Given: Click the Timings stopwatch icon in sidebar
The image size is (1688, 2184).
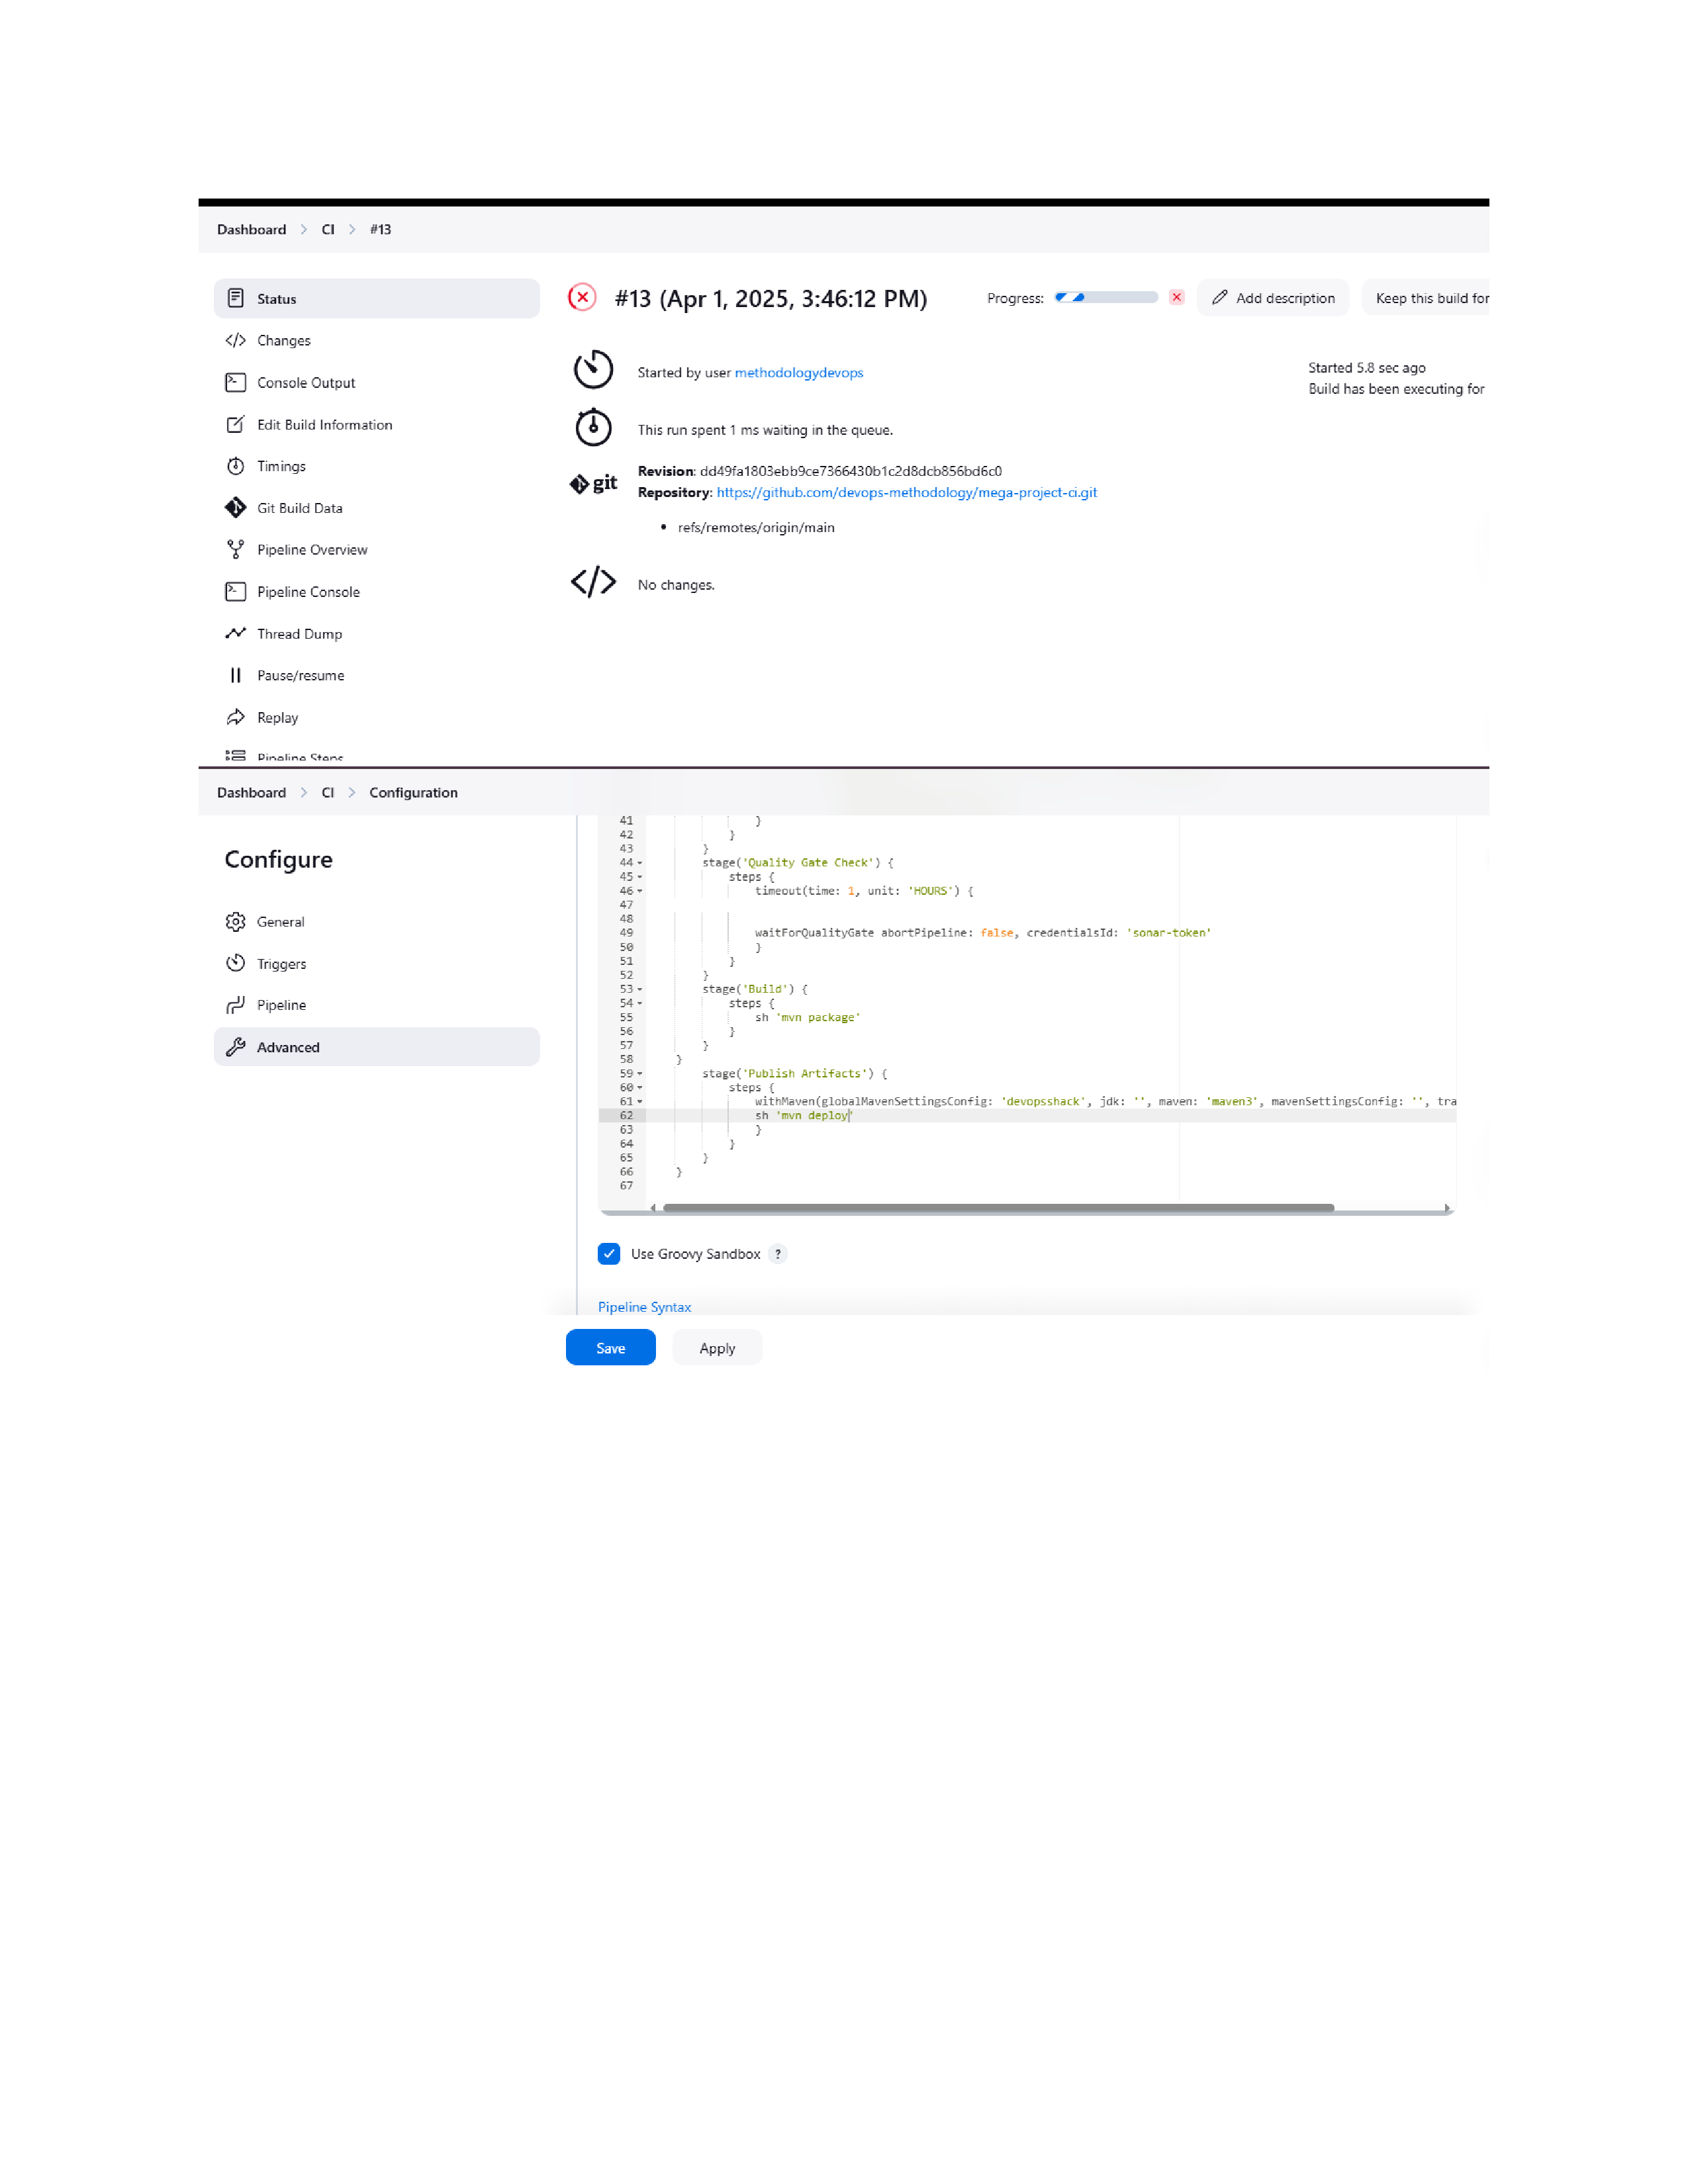Looking at the screenshot, I should (x=235, y=466).
